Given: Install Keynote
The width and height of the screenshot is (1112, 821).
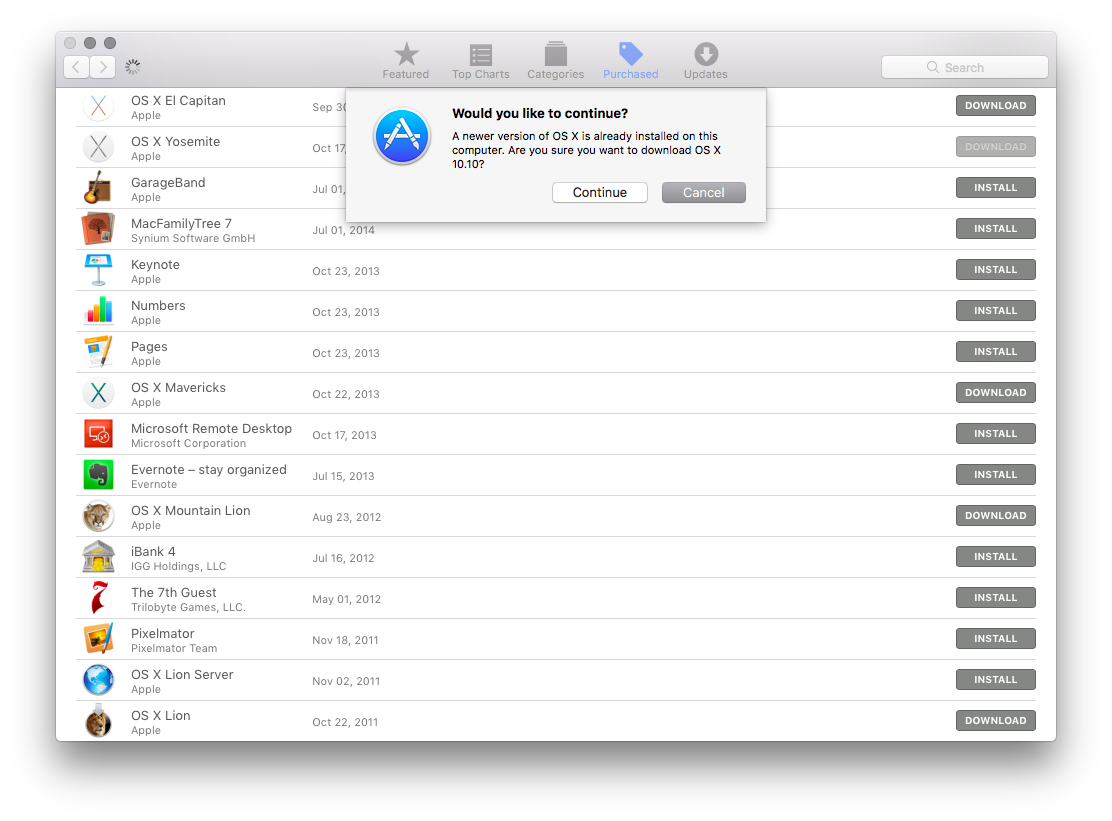Looking at the screenshot, I should [x=996, y=269].
